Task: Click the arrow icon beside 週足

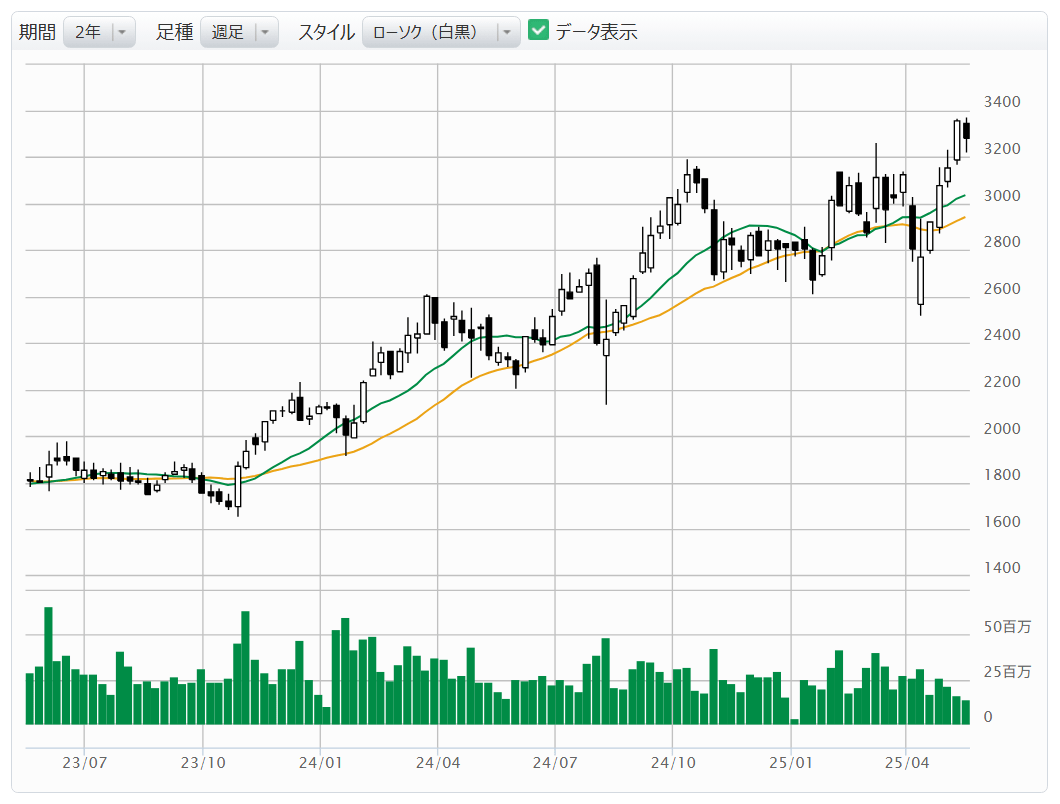Action: [265, 32]
